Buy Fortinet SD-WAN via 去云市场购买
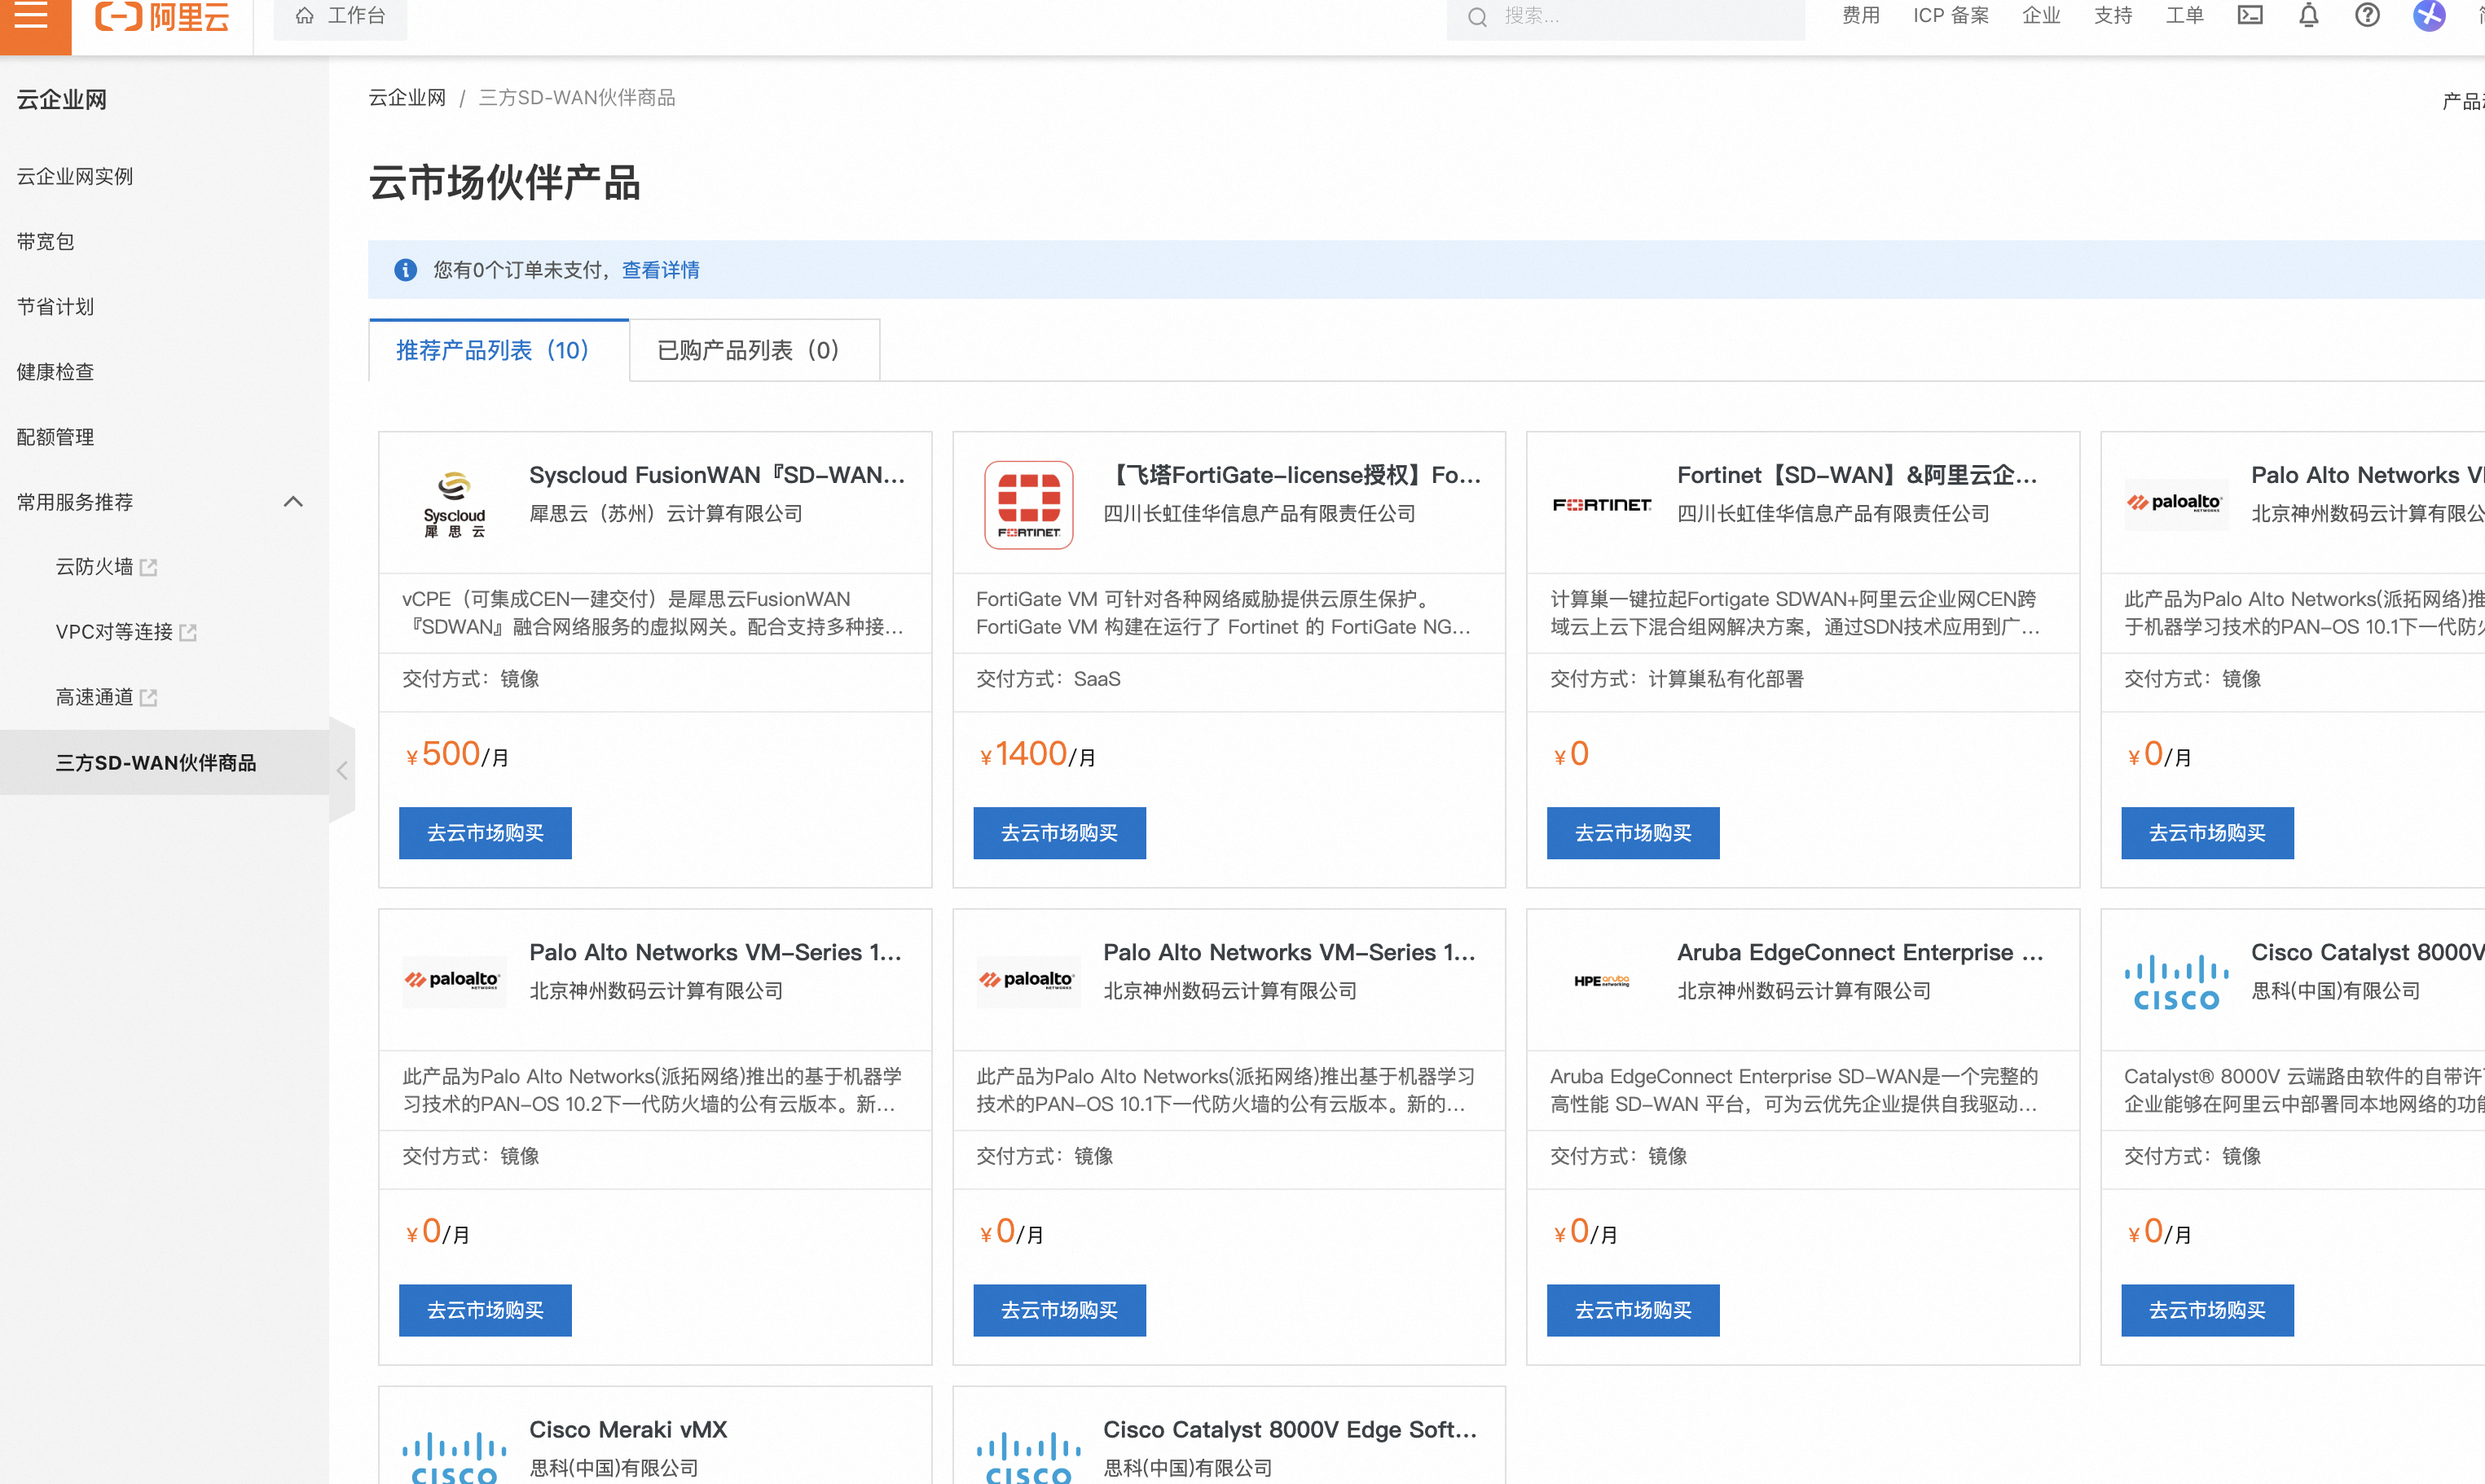 tap(1633, 833)
